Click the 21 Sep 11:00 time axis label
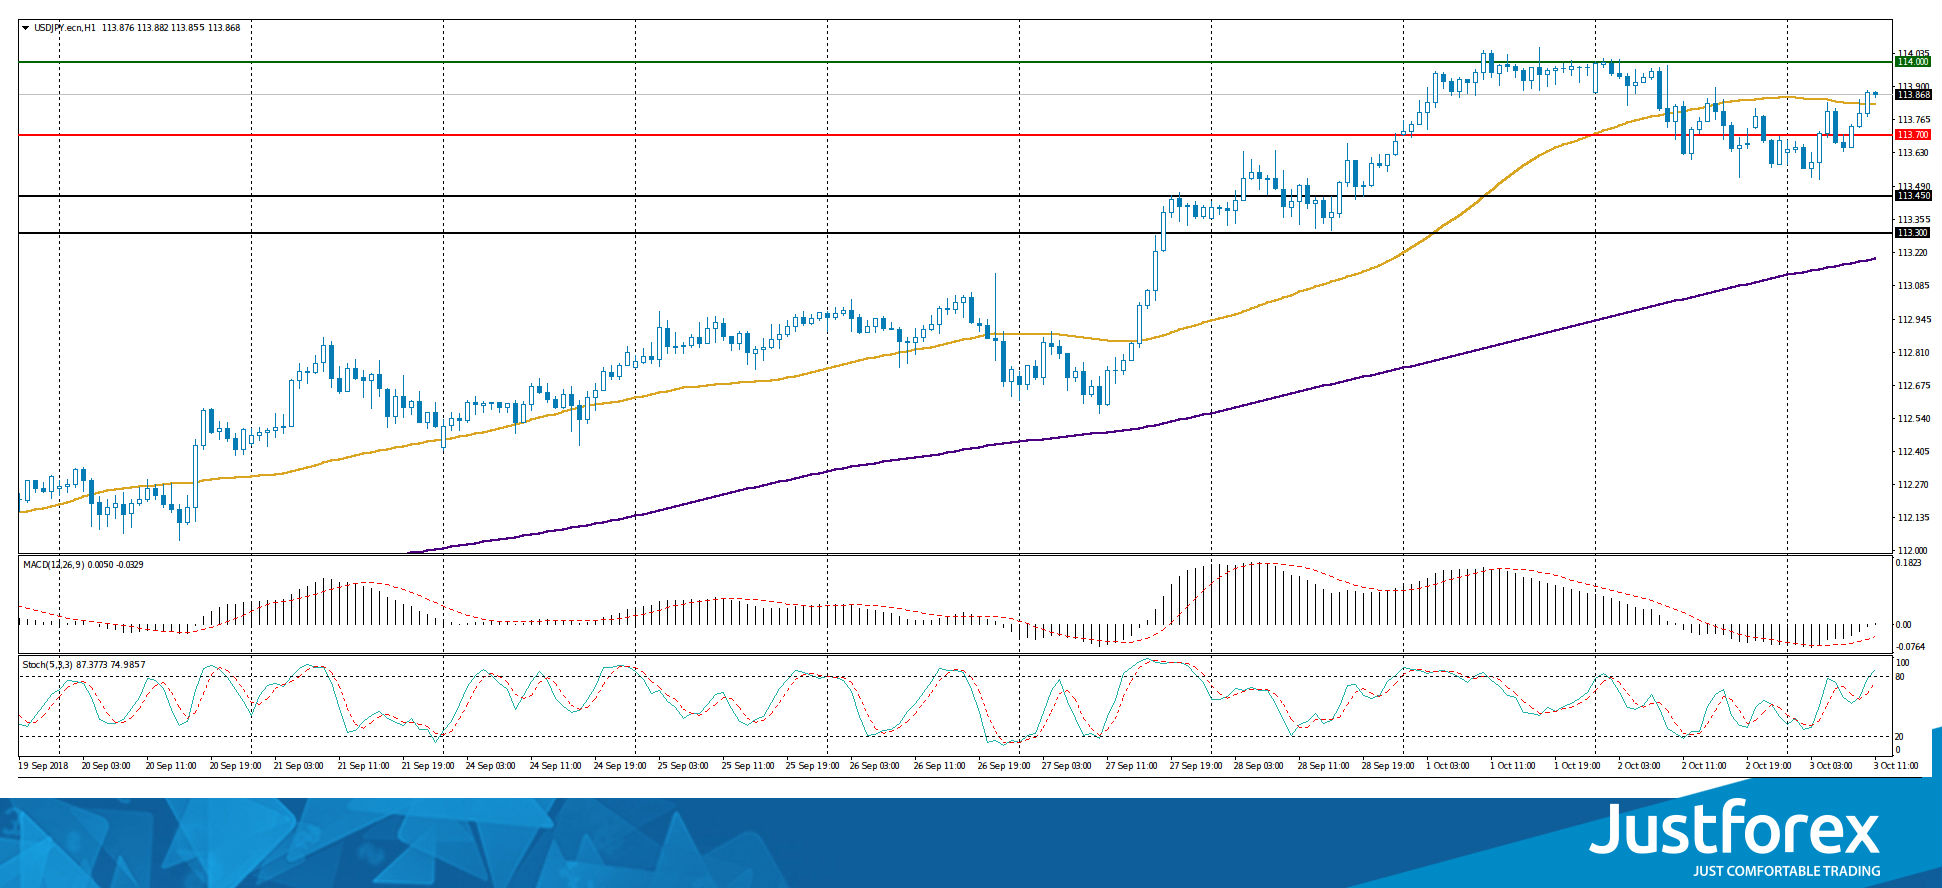This screenshot has width=1942, height=888. click(364, 766)
